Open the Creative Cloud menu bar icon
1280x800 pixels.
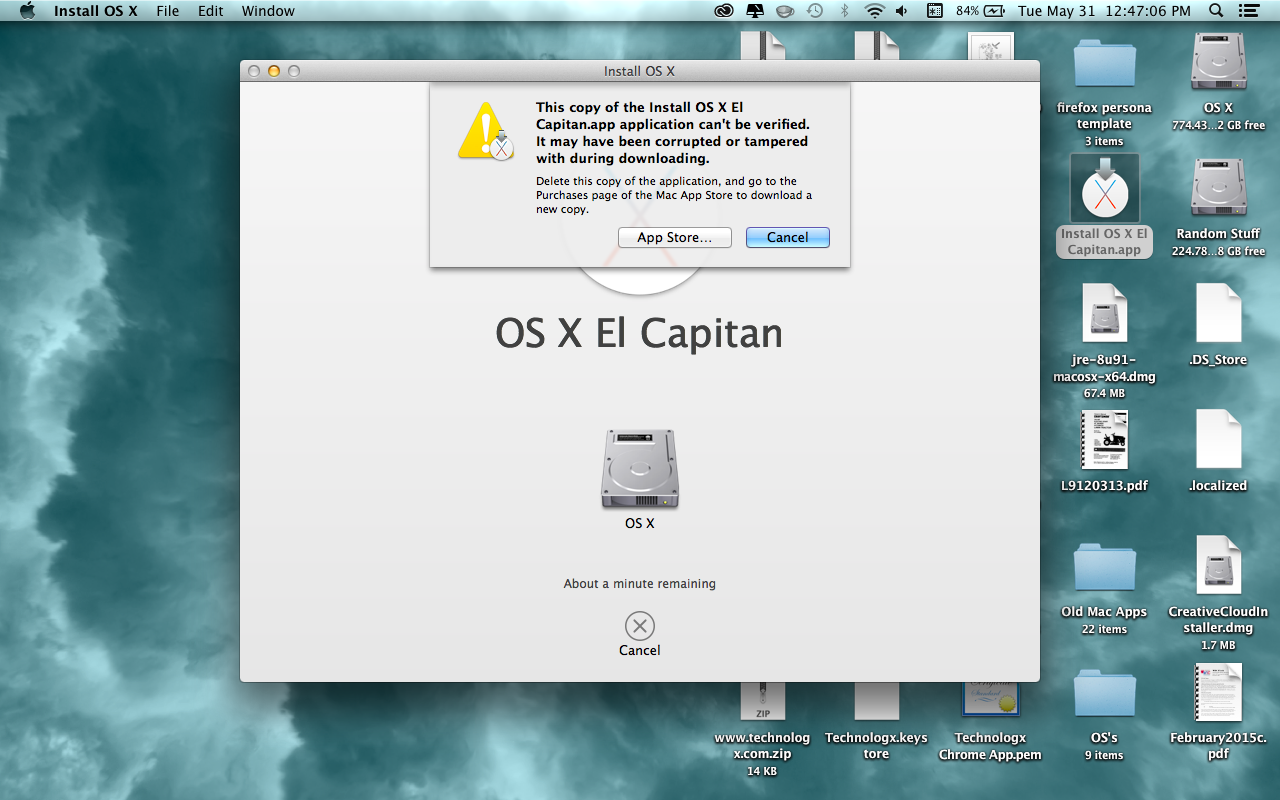click(724, 11)
